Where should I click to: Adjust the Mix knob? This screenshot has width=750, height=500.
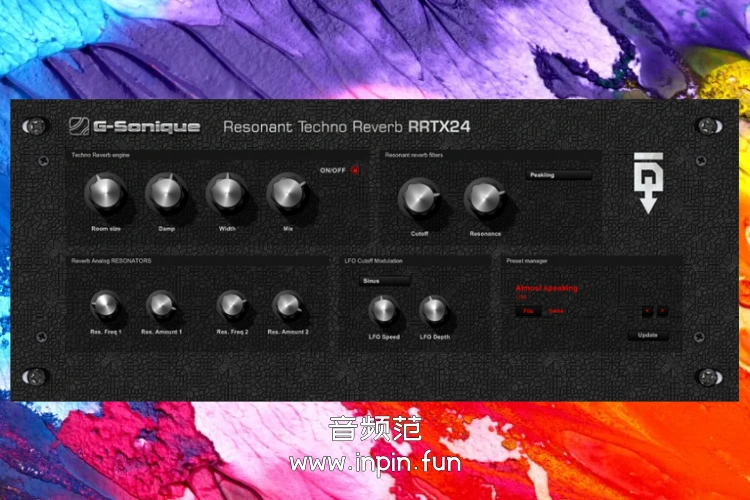click(x=287, y=193)
